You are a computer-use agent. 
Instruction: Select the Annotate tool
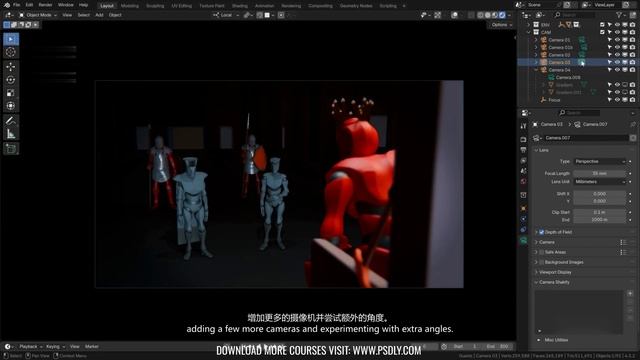(x=11, y=121)
